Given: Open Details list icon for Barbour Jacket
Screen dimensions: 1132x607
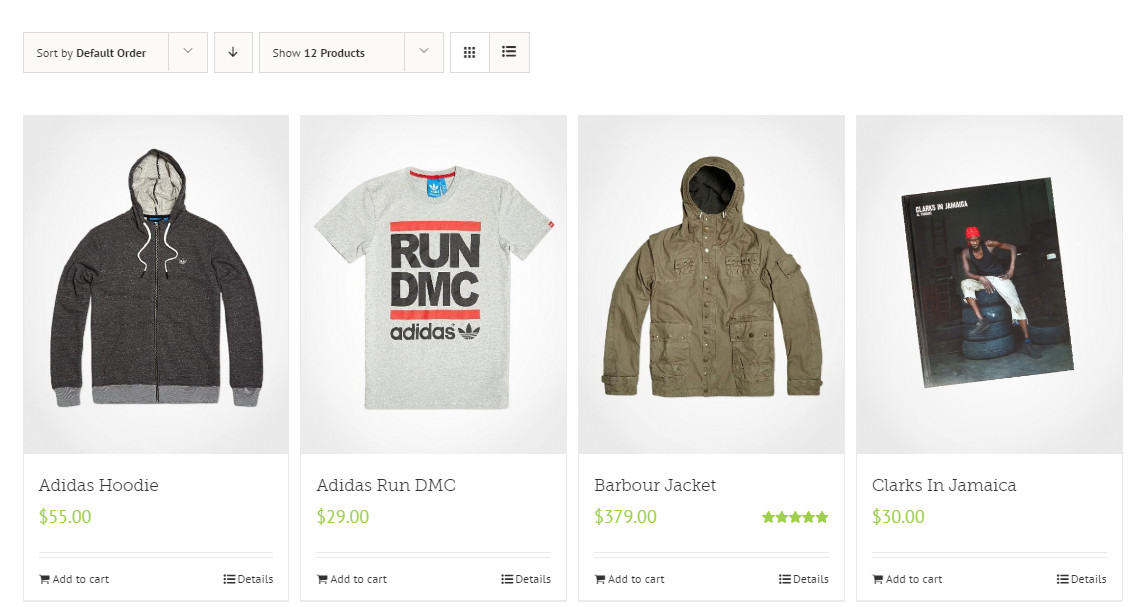Looking at the screenshot, I should pos(785,579).
